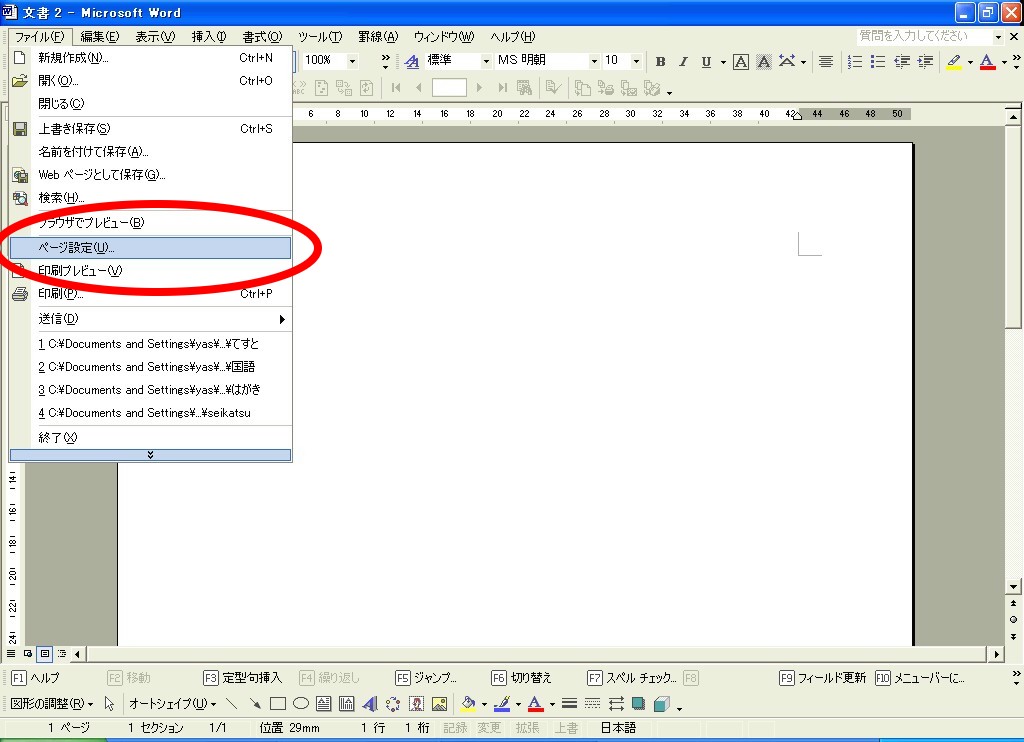The width and height of the screenshot is (1024, 742).
Task: Choose 名前を付けて保存 menu item
Action: tap(150, 152)
